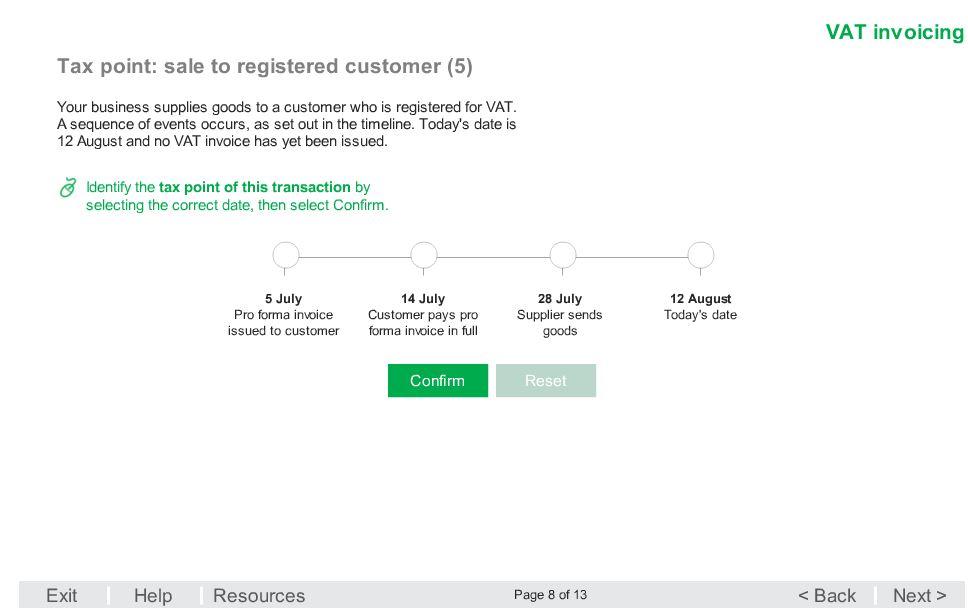Screen dimensions: 968x616
Task: Click the '12 August' date label
Action: point(701,299)
